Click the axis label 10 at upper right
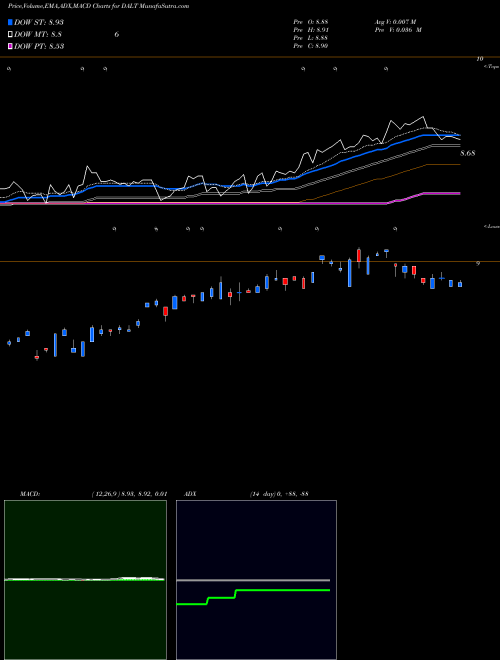 [x=480, y=59]
